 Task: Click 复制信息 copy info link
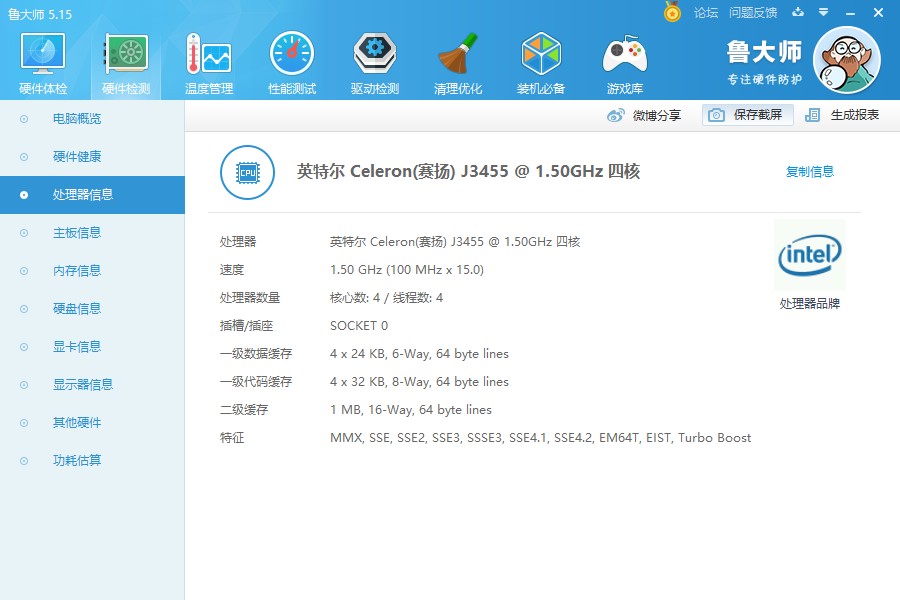809,171
